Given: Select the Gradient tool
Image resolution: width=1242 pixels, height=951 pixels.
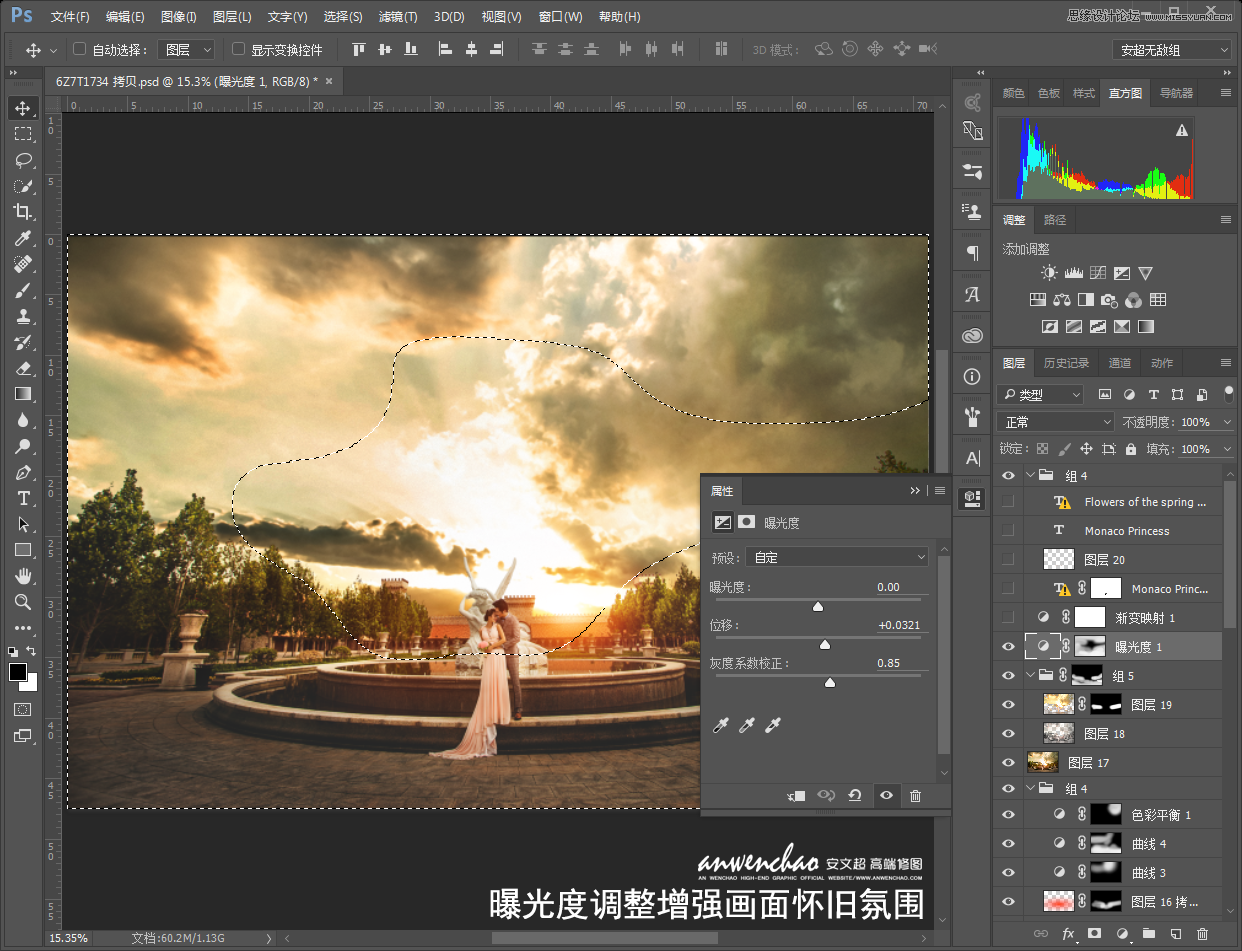Looking at the screenshot, I should coord(22,394).
